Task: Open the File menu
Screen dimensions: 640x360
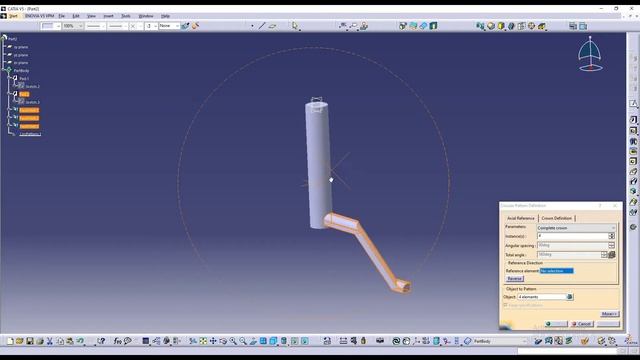Action: click(x=62, y=16)
